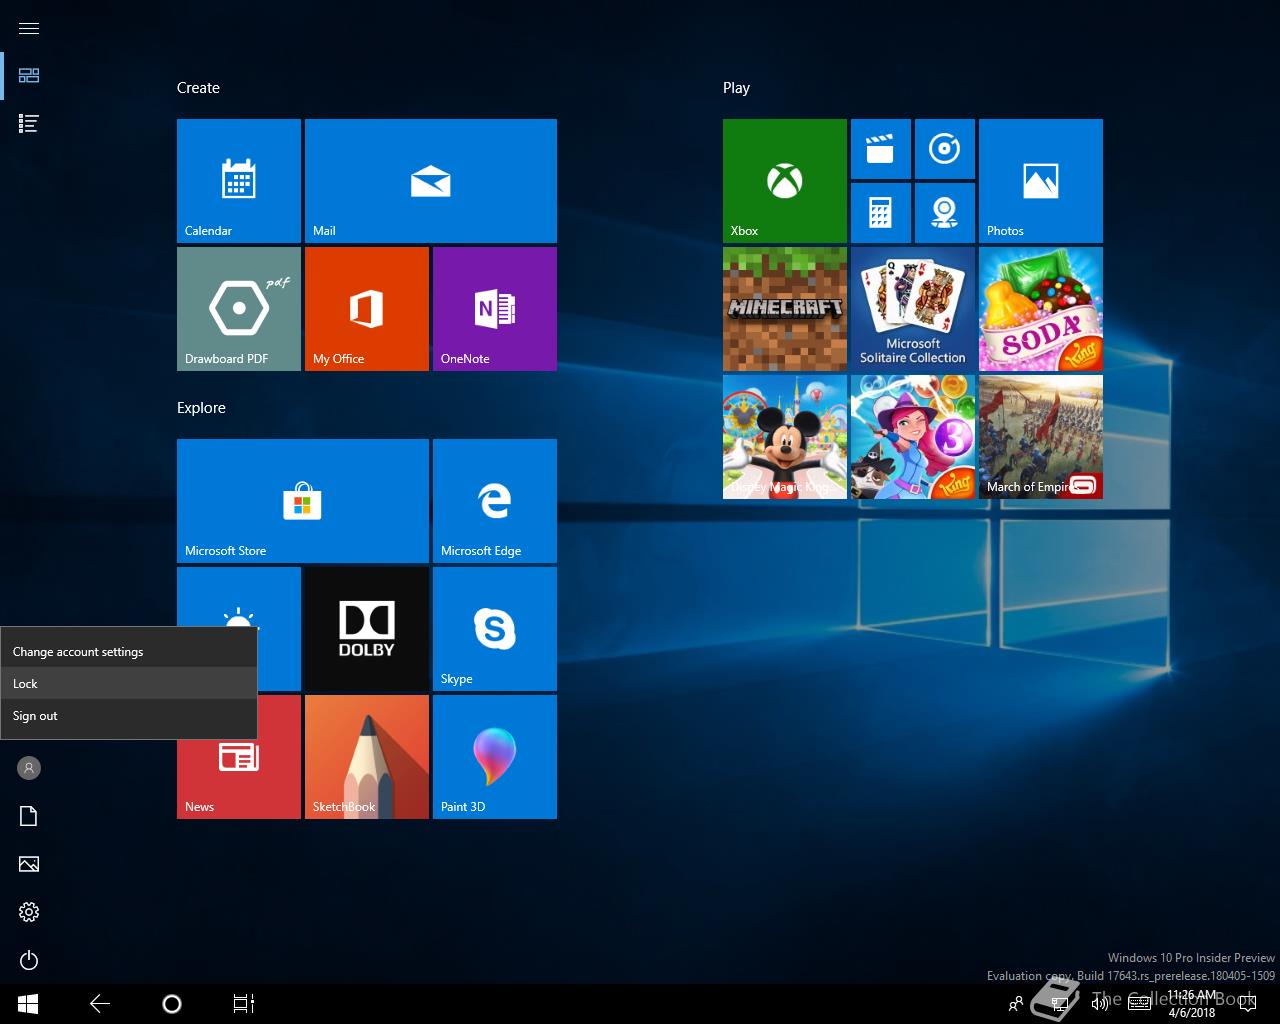Viewport: 1280px width, 1024px height.
Task: Open Paint 3D tile
Action: tap(495, 757)
